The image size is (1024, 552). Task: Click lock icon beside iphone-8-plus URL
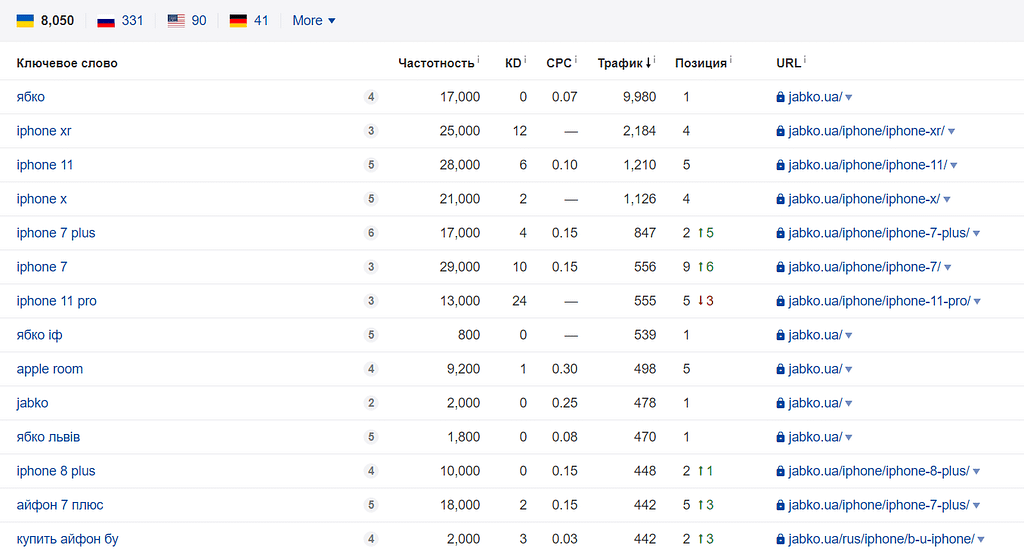click(780, 470)
